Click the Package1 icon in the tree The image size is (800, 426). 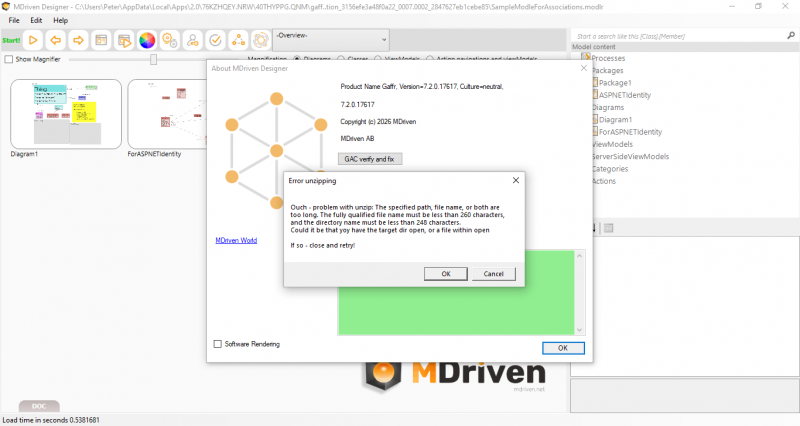(x=595, y=82)
